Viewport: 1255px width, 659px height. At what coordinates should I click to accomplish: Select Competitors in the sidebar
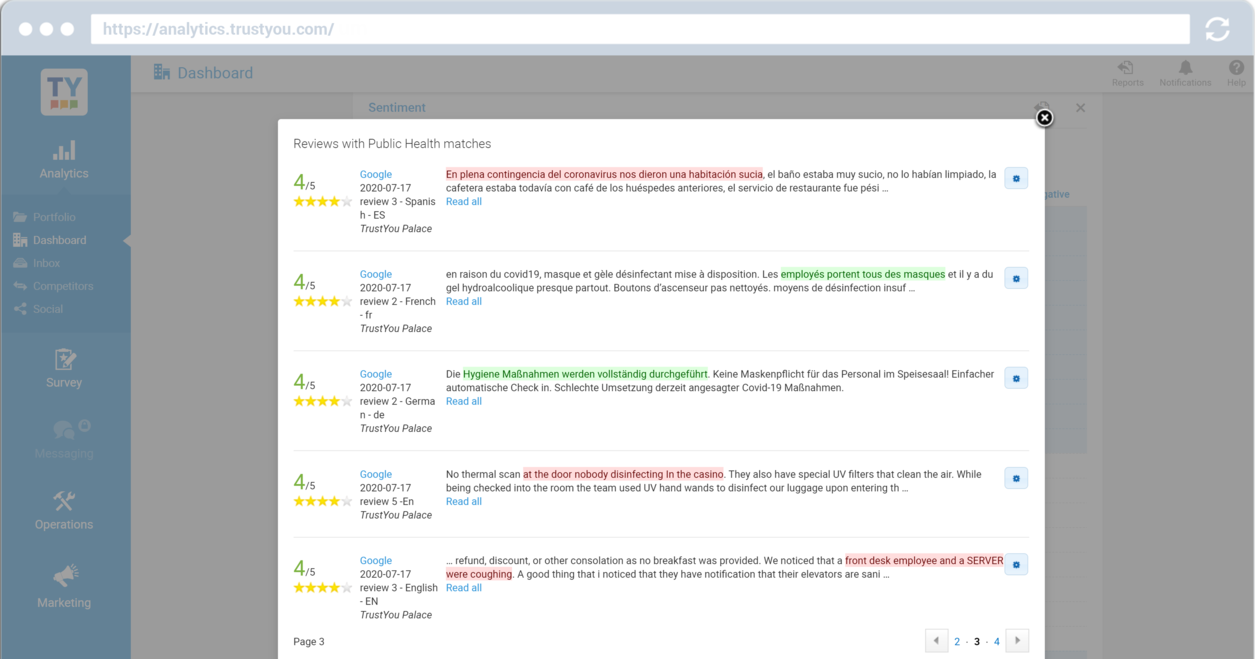pos(63,286)
